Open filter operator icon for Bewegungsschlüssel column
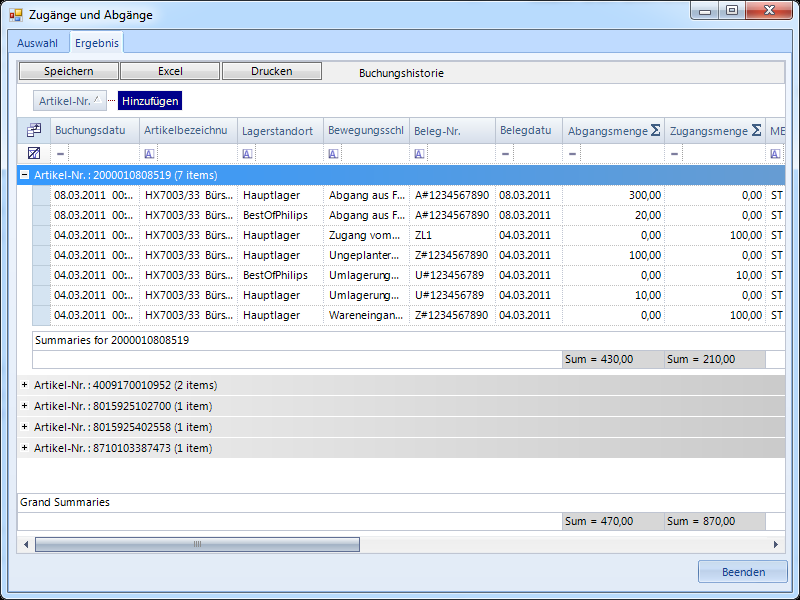Screen dimensions: 800x600 tap(333, 154)
